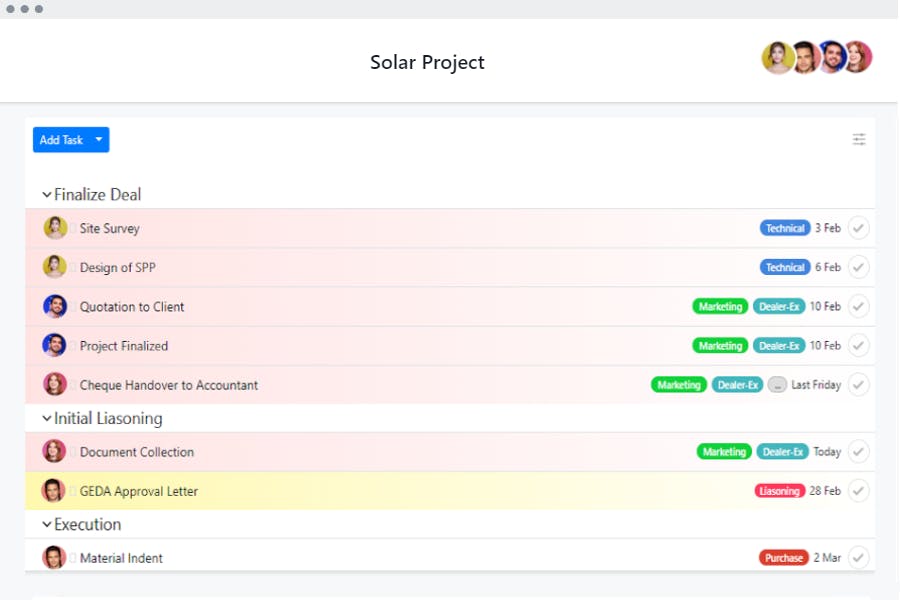
Task: Open the Add Task dropdown arrow
Action: (x=99, y=140)
